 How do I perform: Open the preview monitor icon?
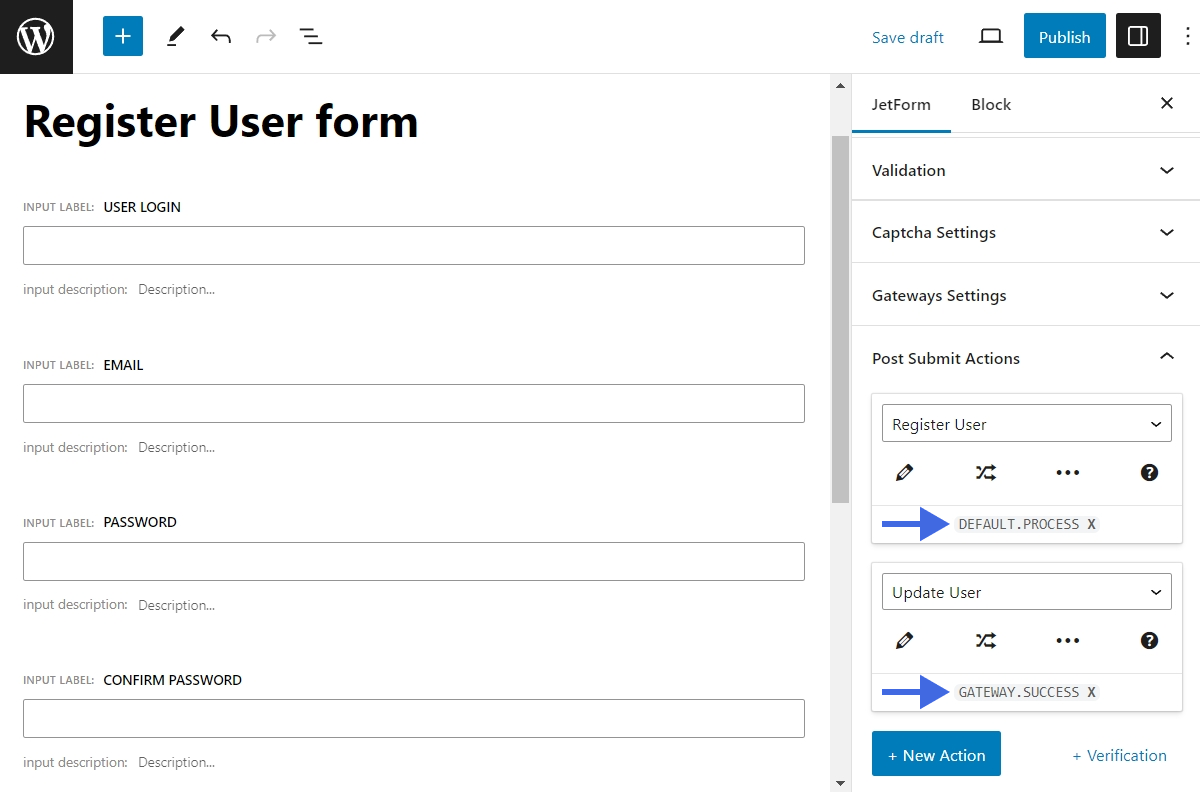click(990, 36)
